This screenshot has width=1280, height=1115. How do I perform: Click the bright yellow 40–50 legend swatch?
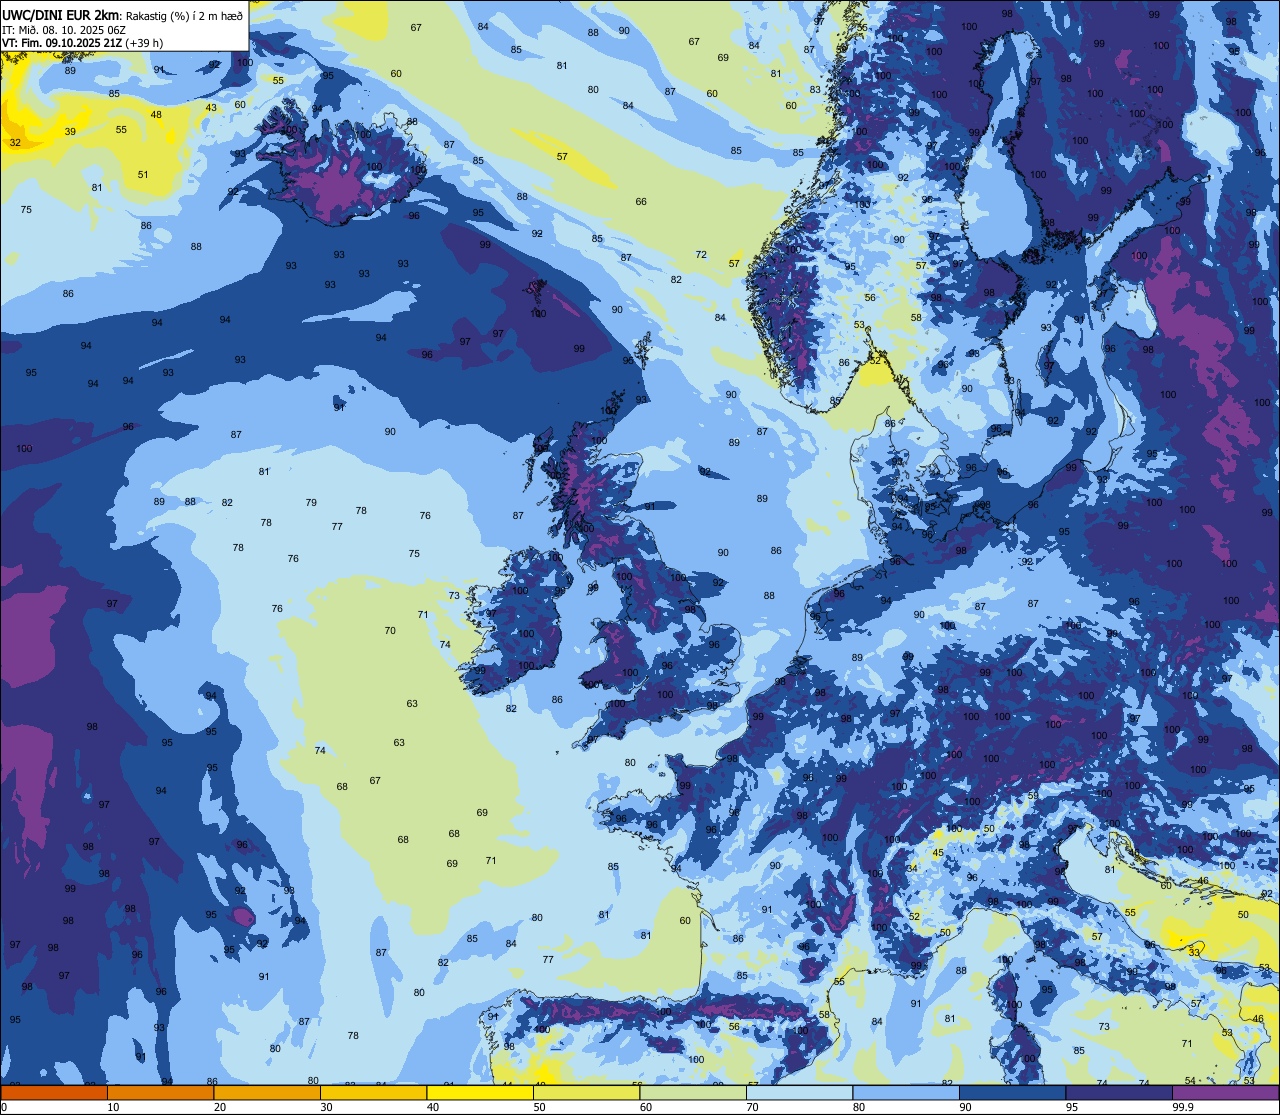click(x=480, y=1092)
